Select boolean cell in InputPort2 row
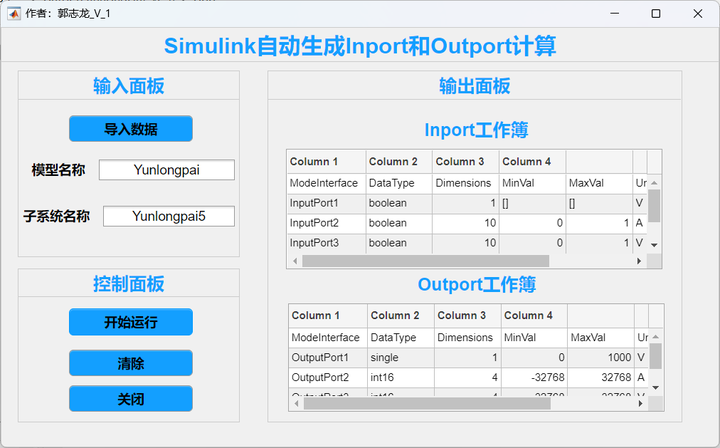Viewport: 720px width, 448px height. click(x=399, y=223)
